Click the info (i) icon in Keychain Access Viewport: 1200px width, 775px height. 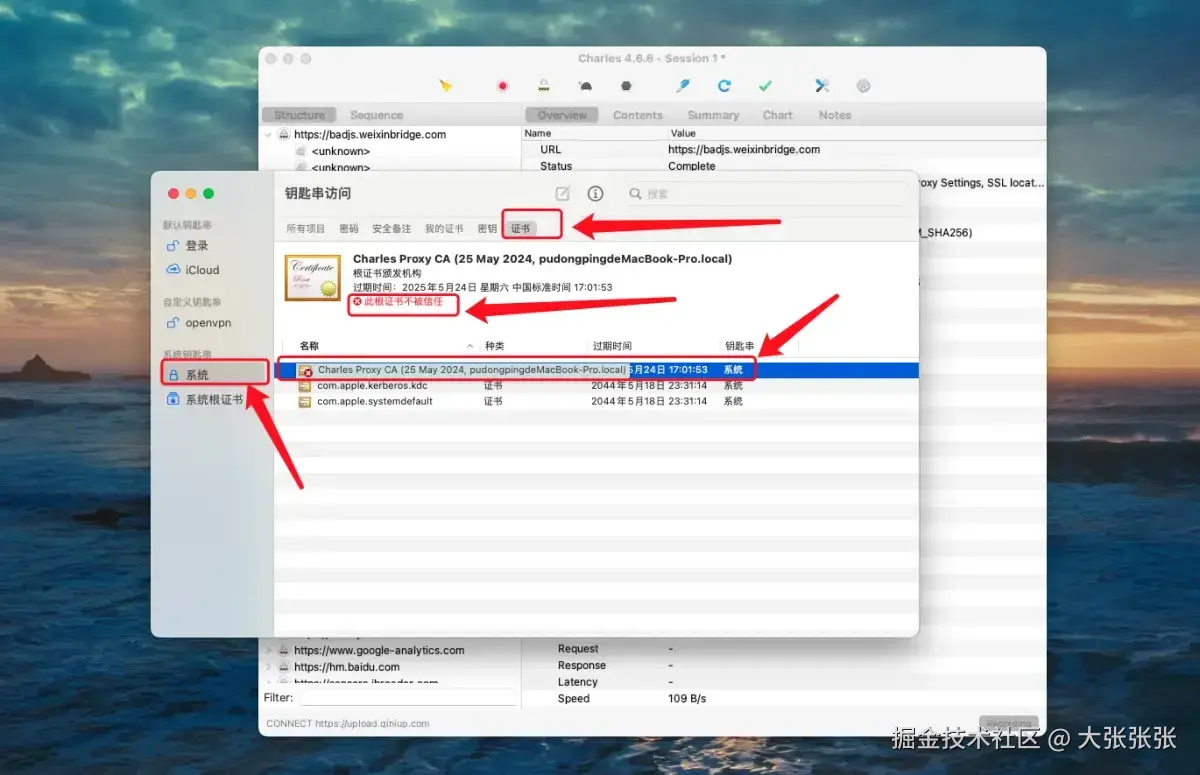pos(595,193)
